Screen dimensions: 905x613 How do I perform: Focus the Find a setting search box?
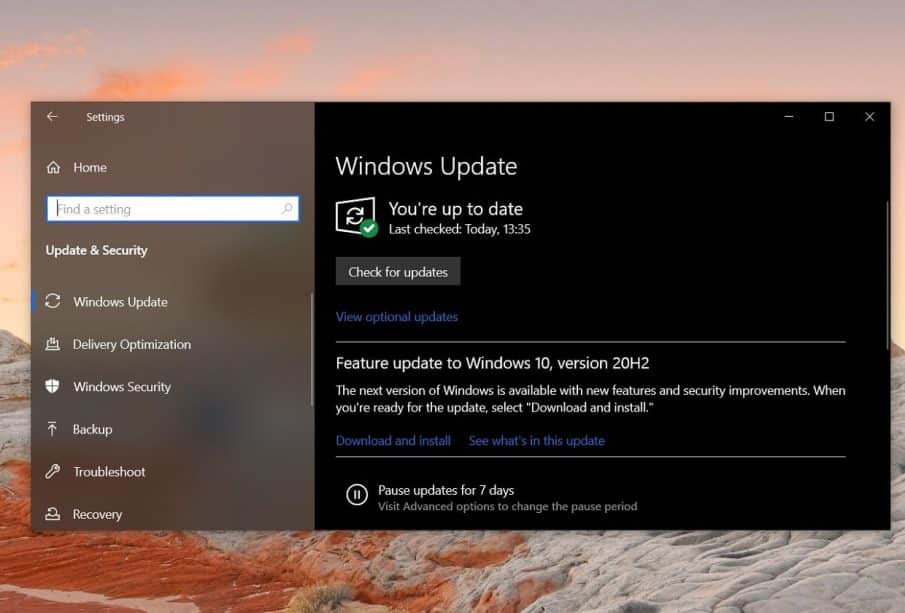[173, 208]
